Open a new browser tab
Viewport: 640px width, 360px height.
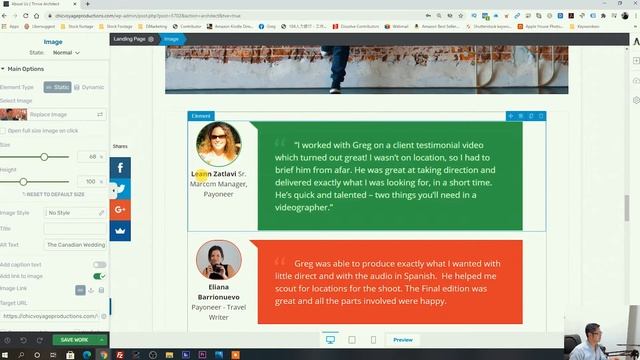[x=88, y=4]
